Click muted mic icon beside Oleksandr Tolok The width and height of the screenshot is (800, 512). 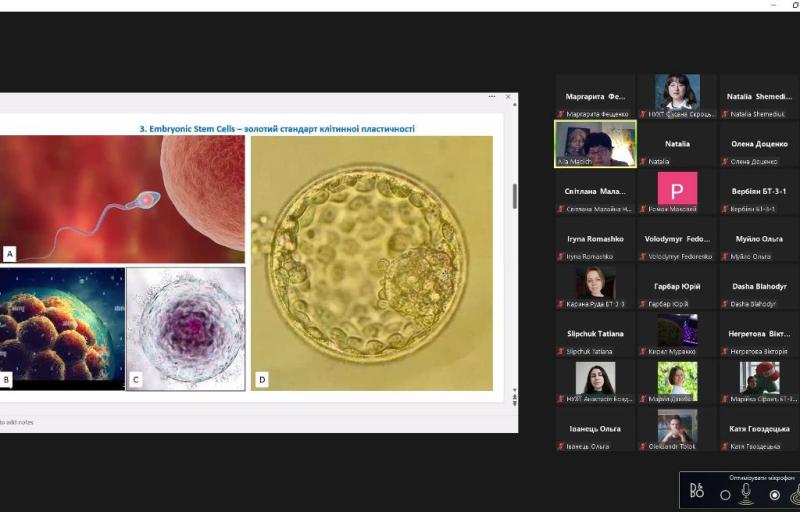643,446
